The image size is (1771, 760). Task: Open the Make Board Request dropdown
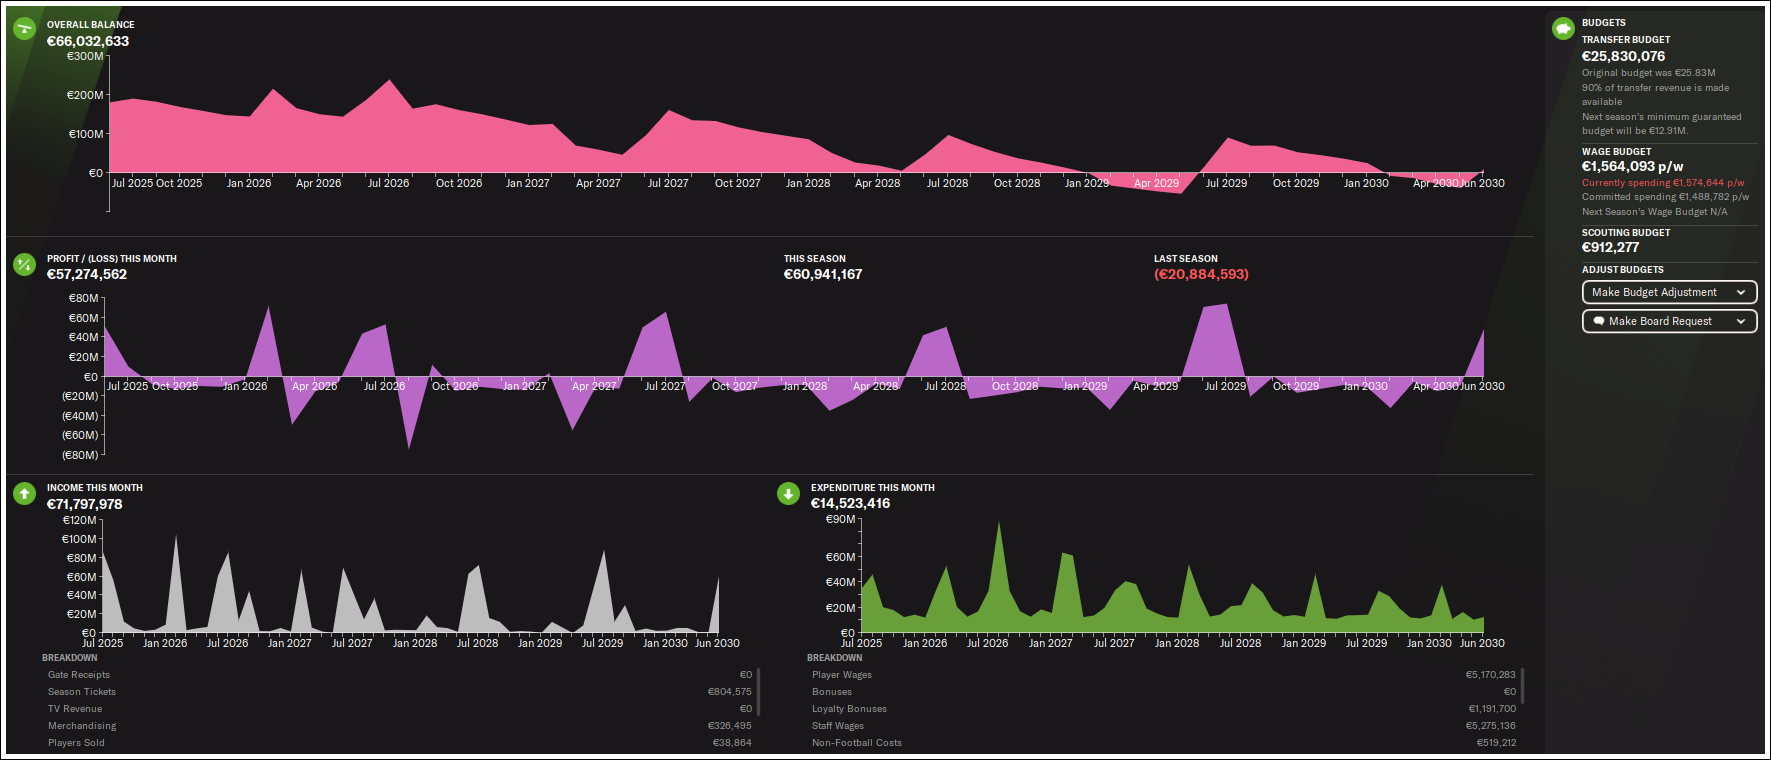tap(1669, 321)
